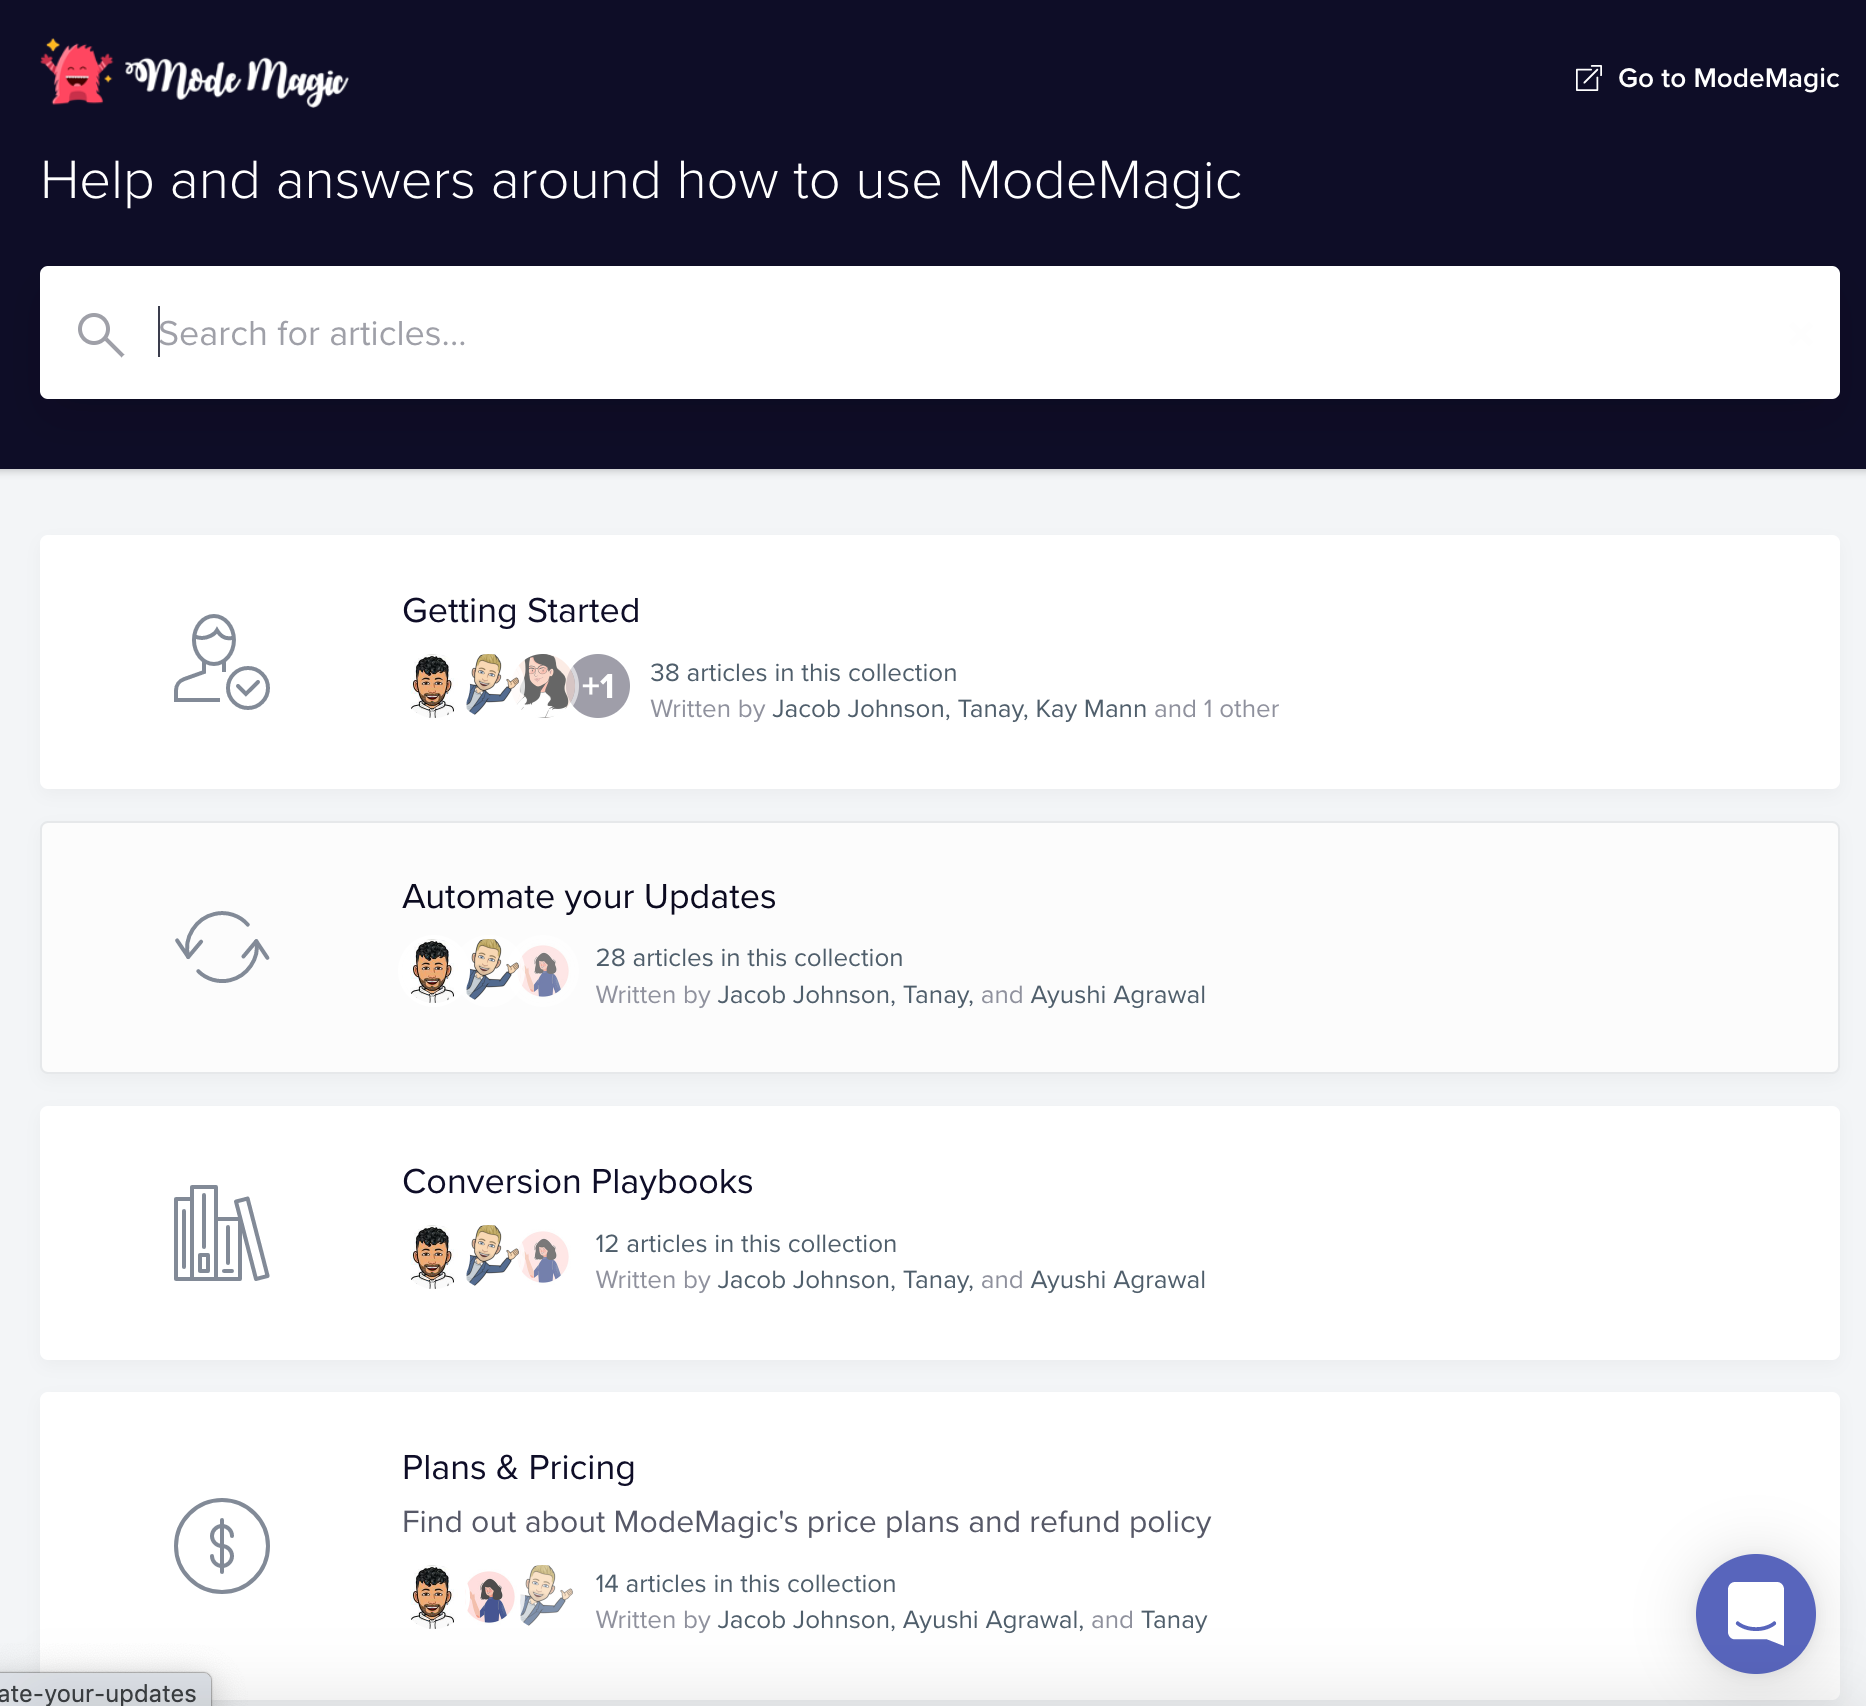Click 'Written by' line under Automate your Updates
The image size is (1866, 1706).
coord(901,995)
